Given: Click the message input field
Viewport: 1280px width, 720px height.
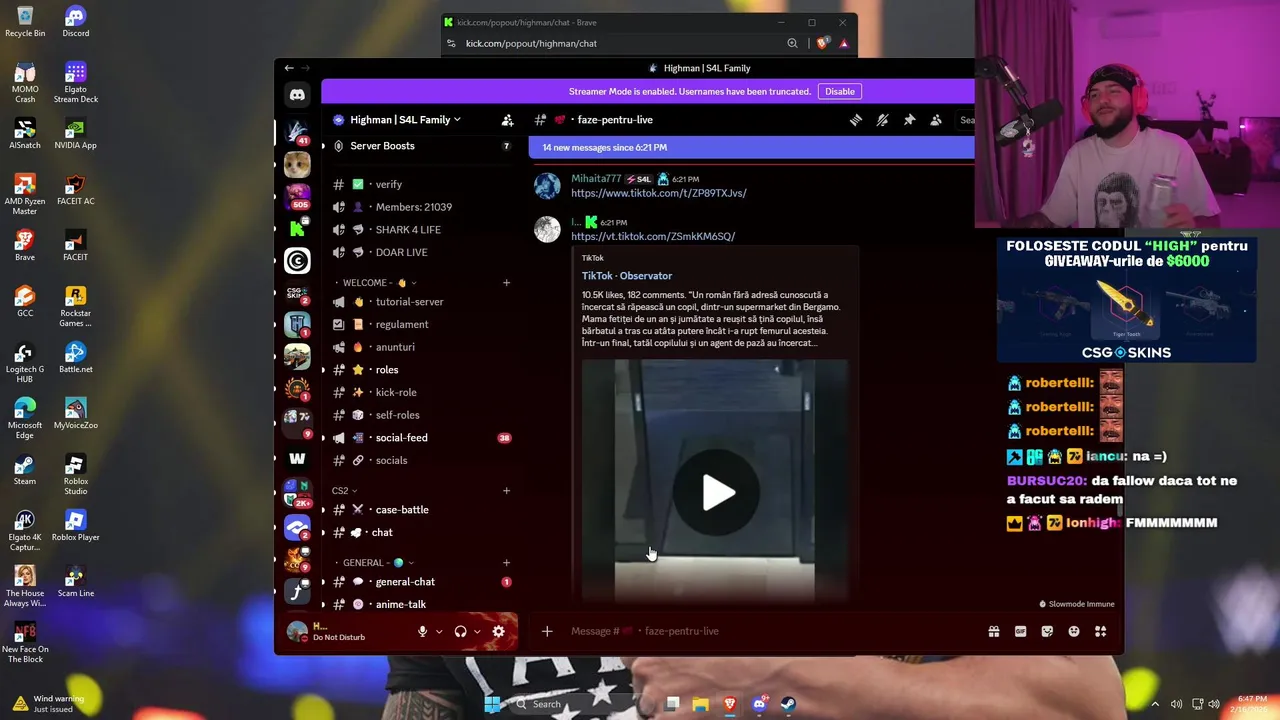Looking at the screenshot, I should pyautogui.click(x=770, y=631).
